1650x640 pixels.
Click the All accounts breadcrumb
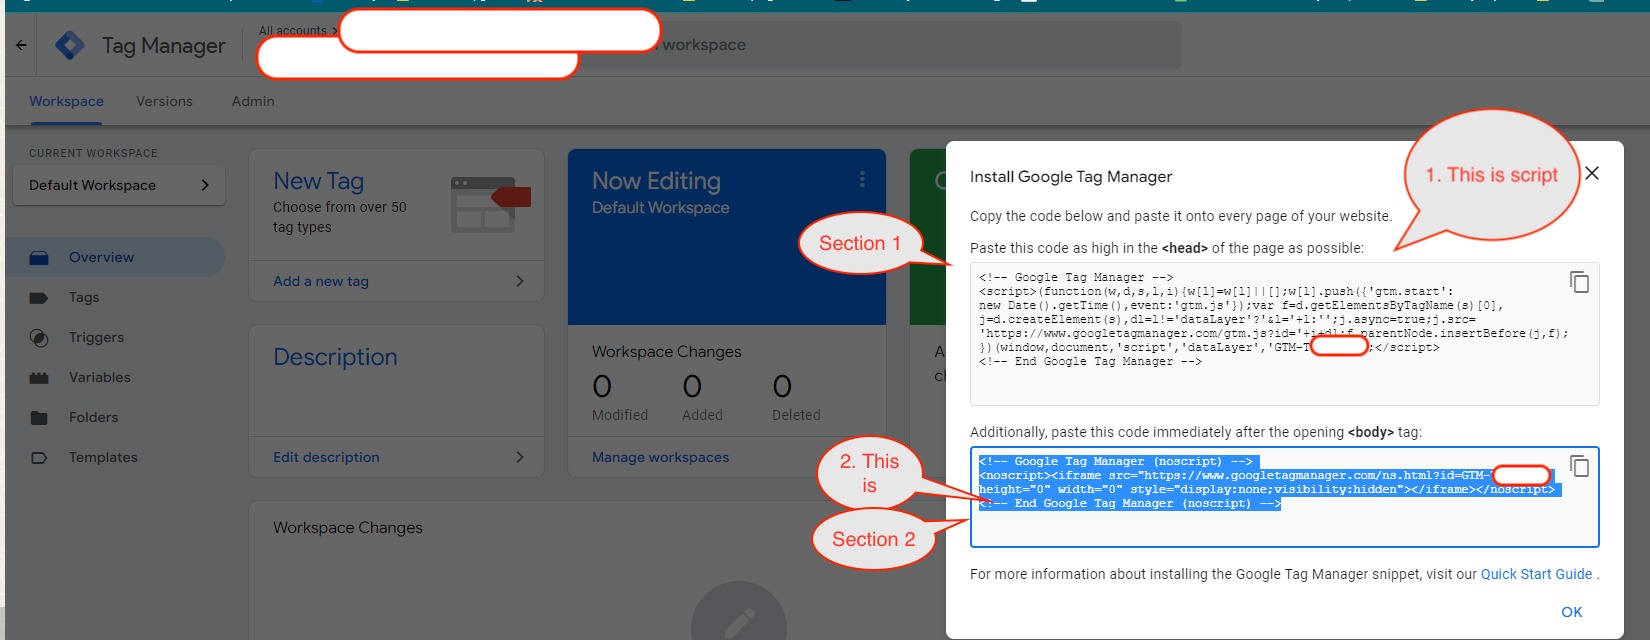click(x=293, y=31)
